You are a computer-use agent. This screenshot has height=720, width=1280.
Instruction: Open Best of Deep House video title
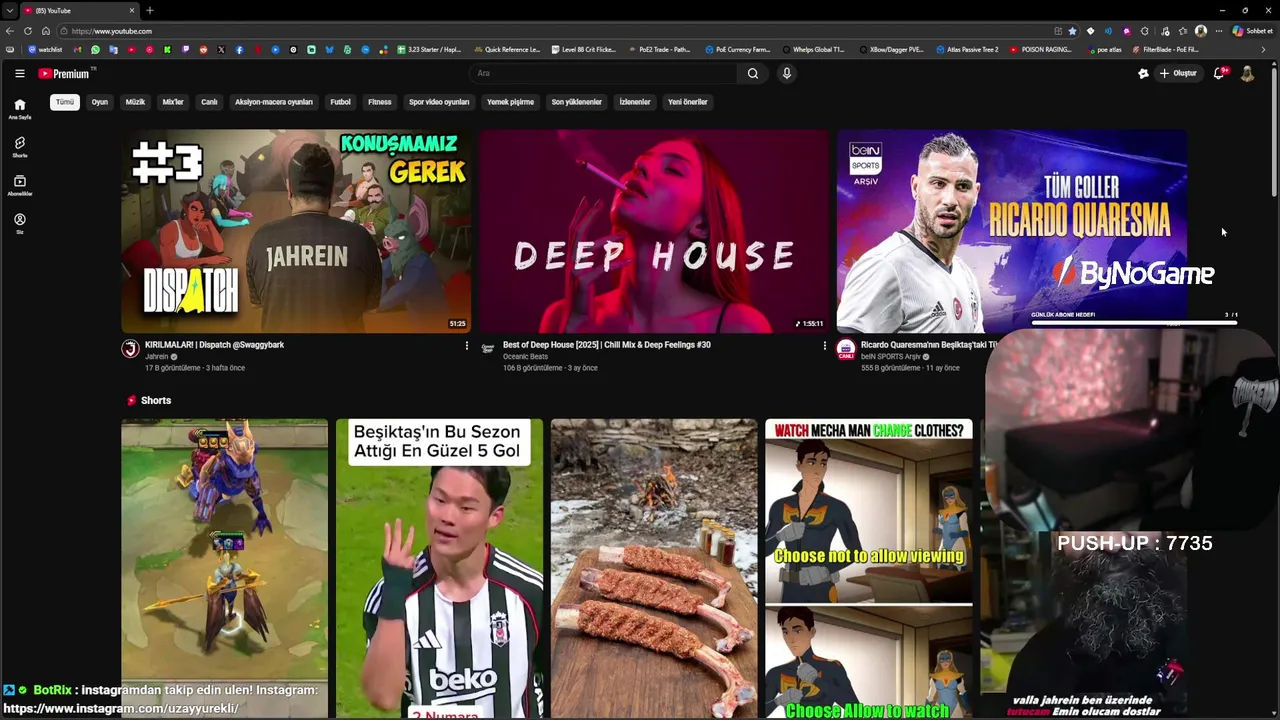click(607, 345)
